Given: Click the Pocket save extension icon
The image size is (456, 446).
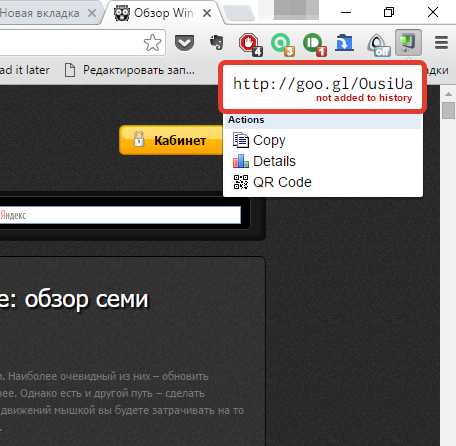Looking at the screenshot, I should point(184,43).
